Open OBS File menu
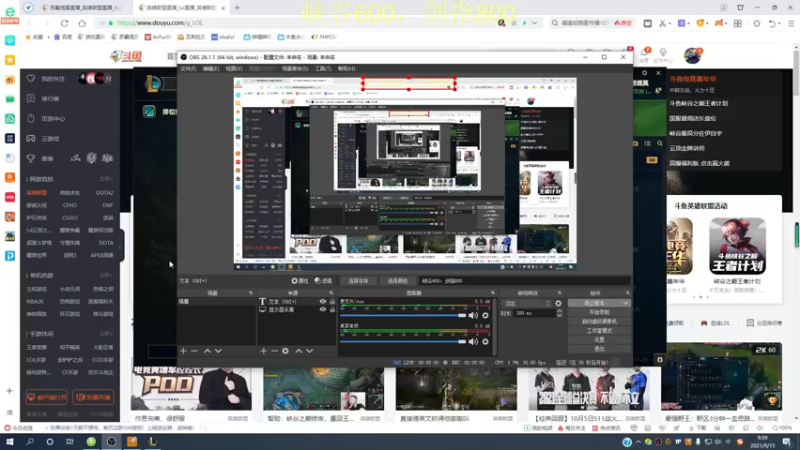This screenshot has height=450, width=800. click(x=188, y=68)
